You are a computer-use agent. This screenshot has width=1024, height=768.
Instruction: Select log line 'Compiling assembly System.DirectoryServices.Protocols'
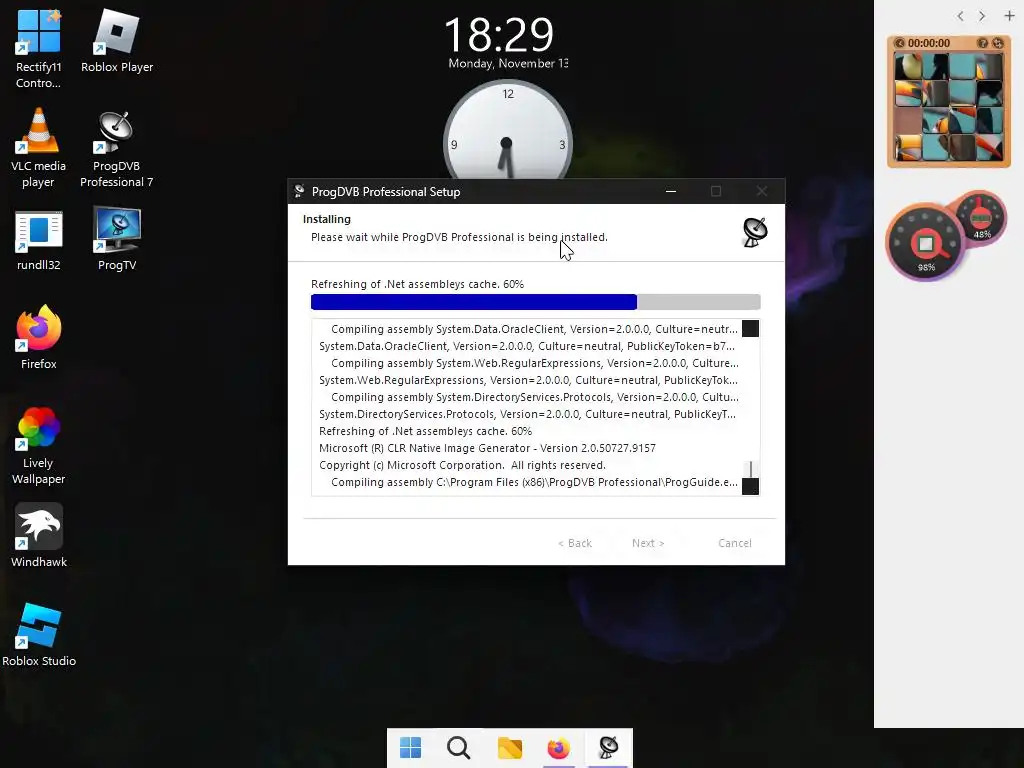[x=535, y=397]
